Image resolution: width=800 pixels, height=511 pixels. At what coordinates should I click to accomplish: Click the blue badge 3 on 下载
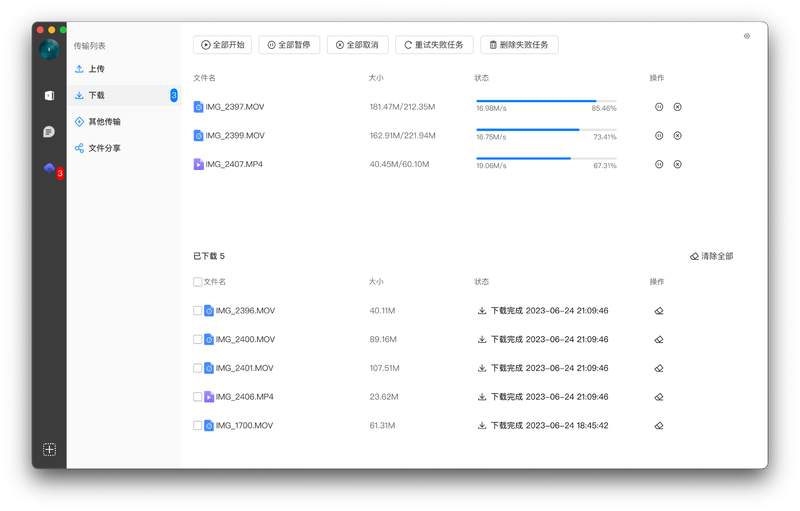[174, 95]
